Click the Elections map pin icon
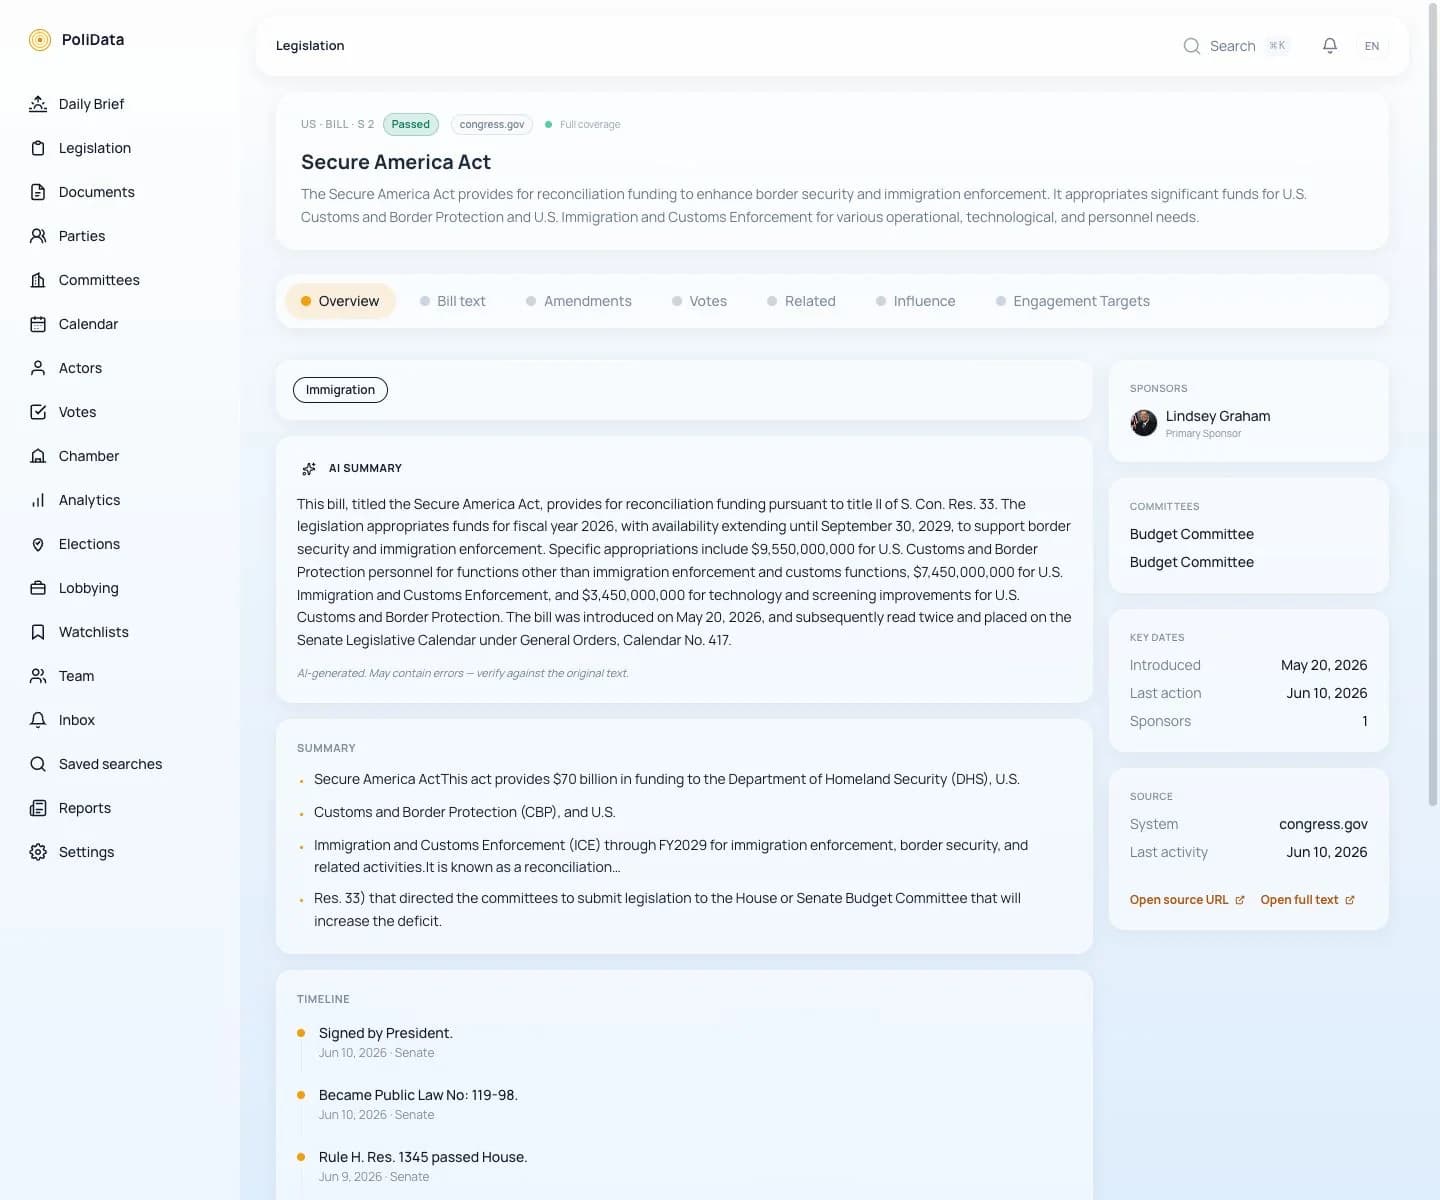The height and width of the screenshot is (1200, 1440). click(x=38, y=544)
